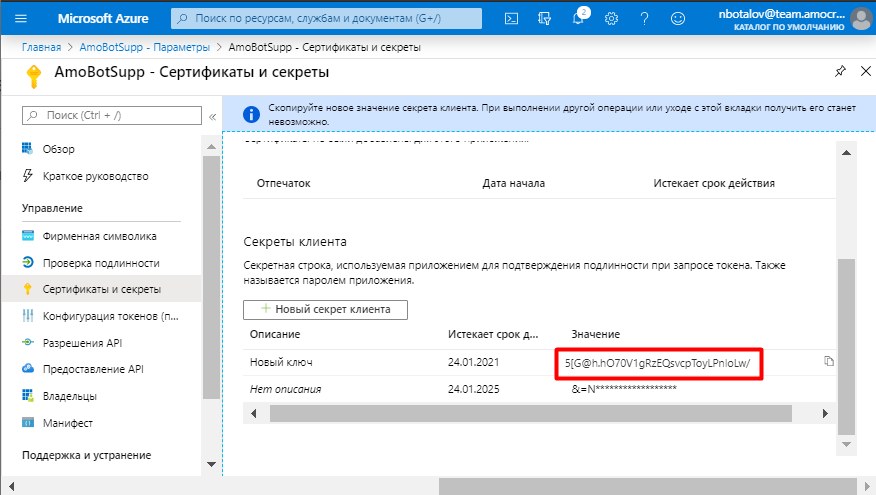Click the Манифест icon
This screenshot has width=876, height=495.
(x=27, y=422)
